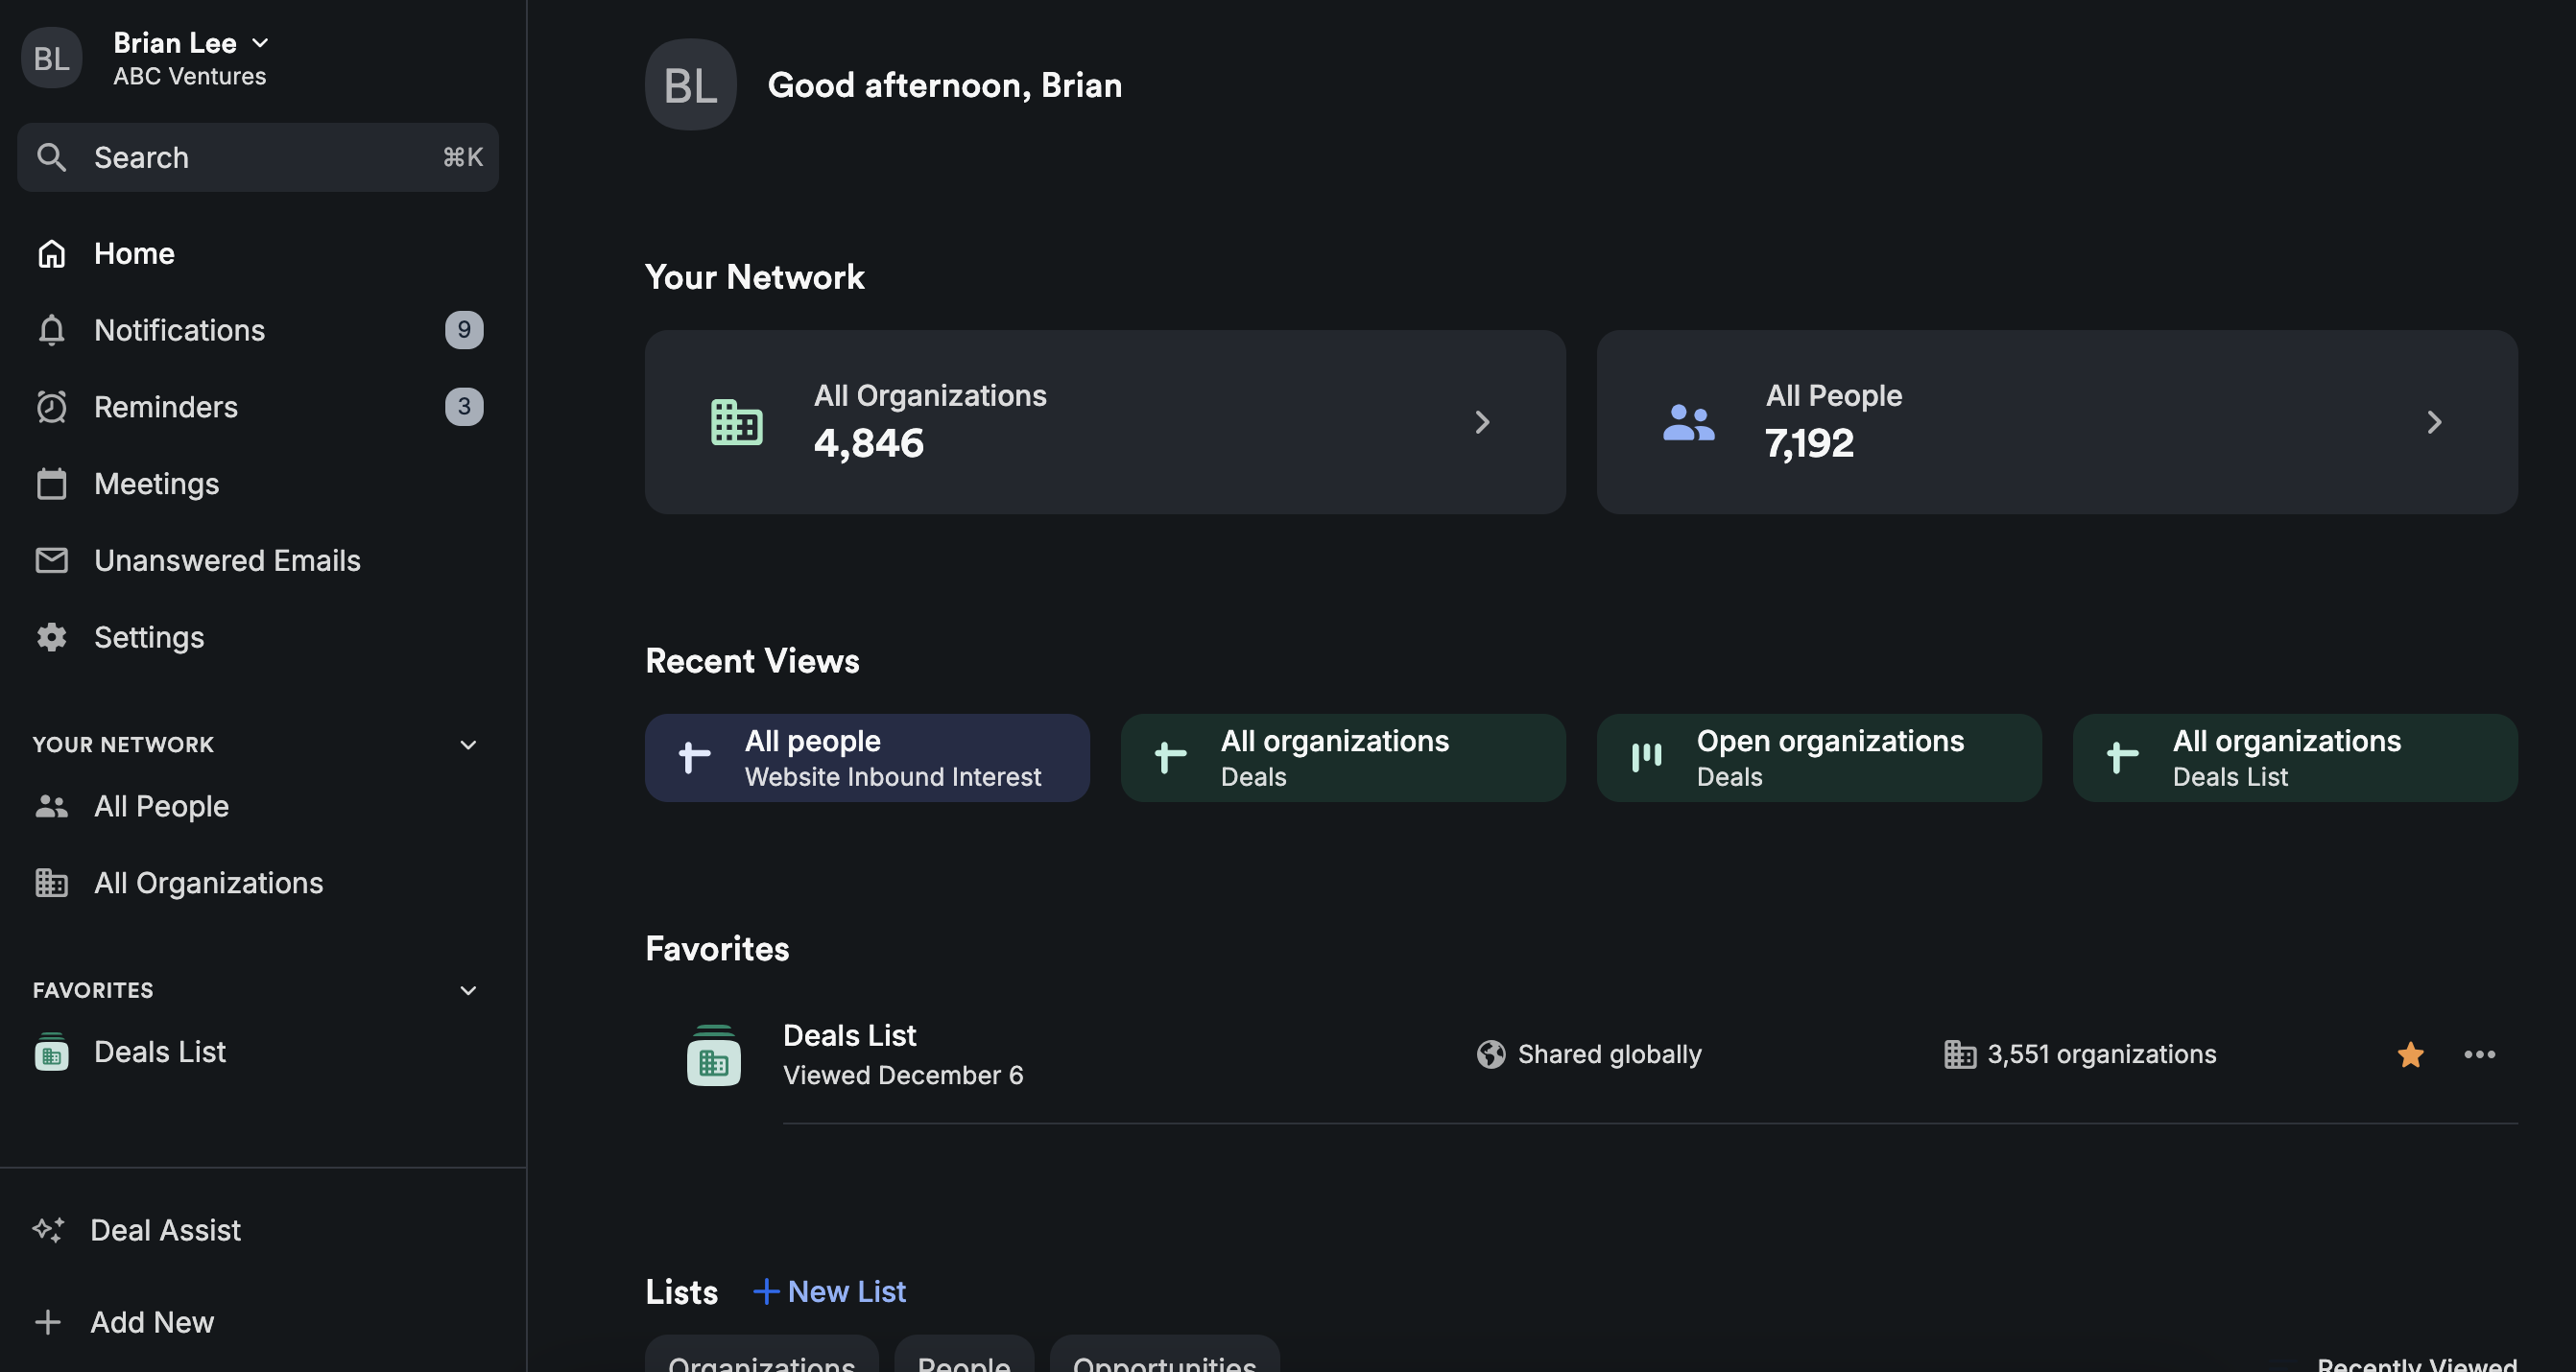The width and height of the screenshot is (2576, 1372).
Task: Click the Deals List sidebar list icon
Action: click(51, 1052)
